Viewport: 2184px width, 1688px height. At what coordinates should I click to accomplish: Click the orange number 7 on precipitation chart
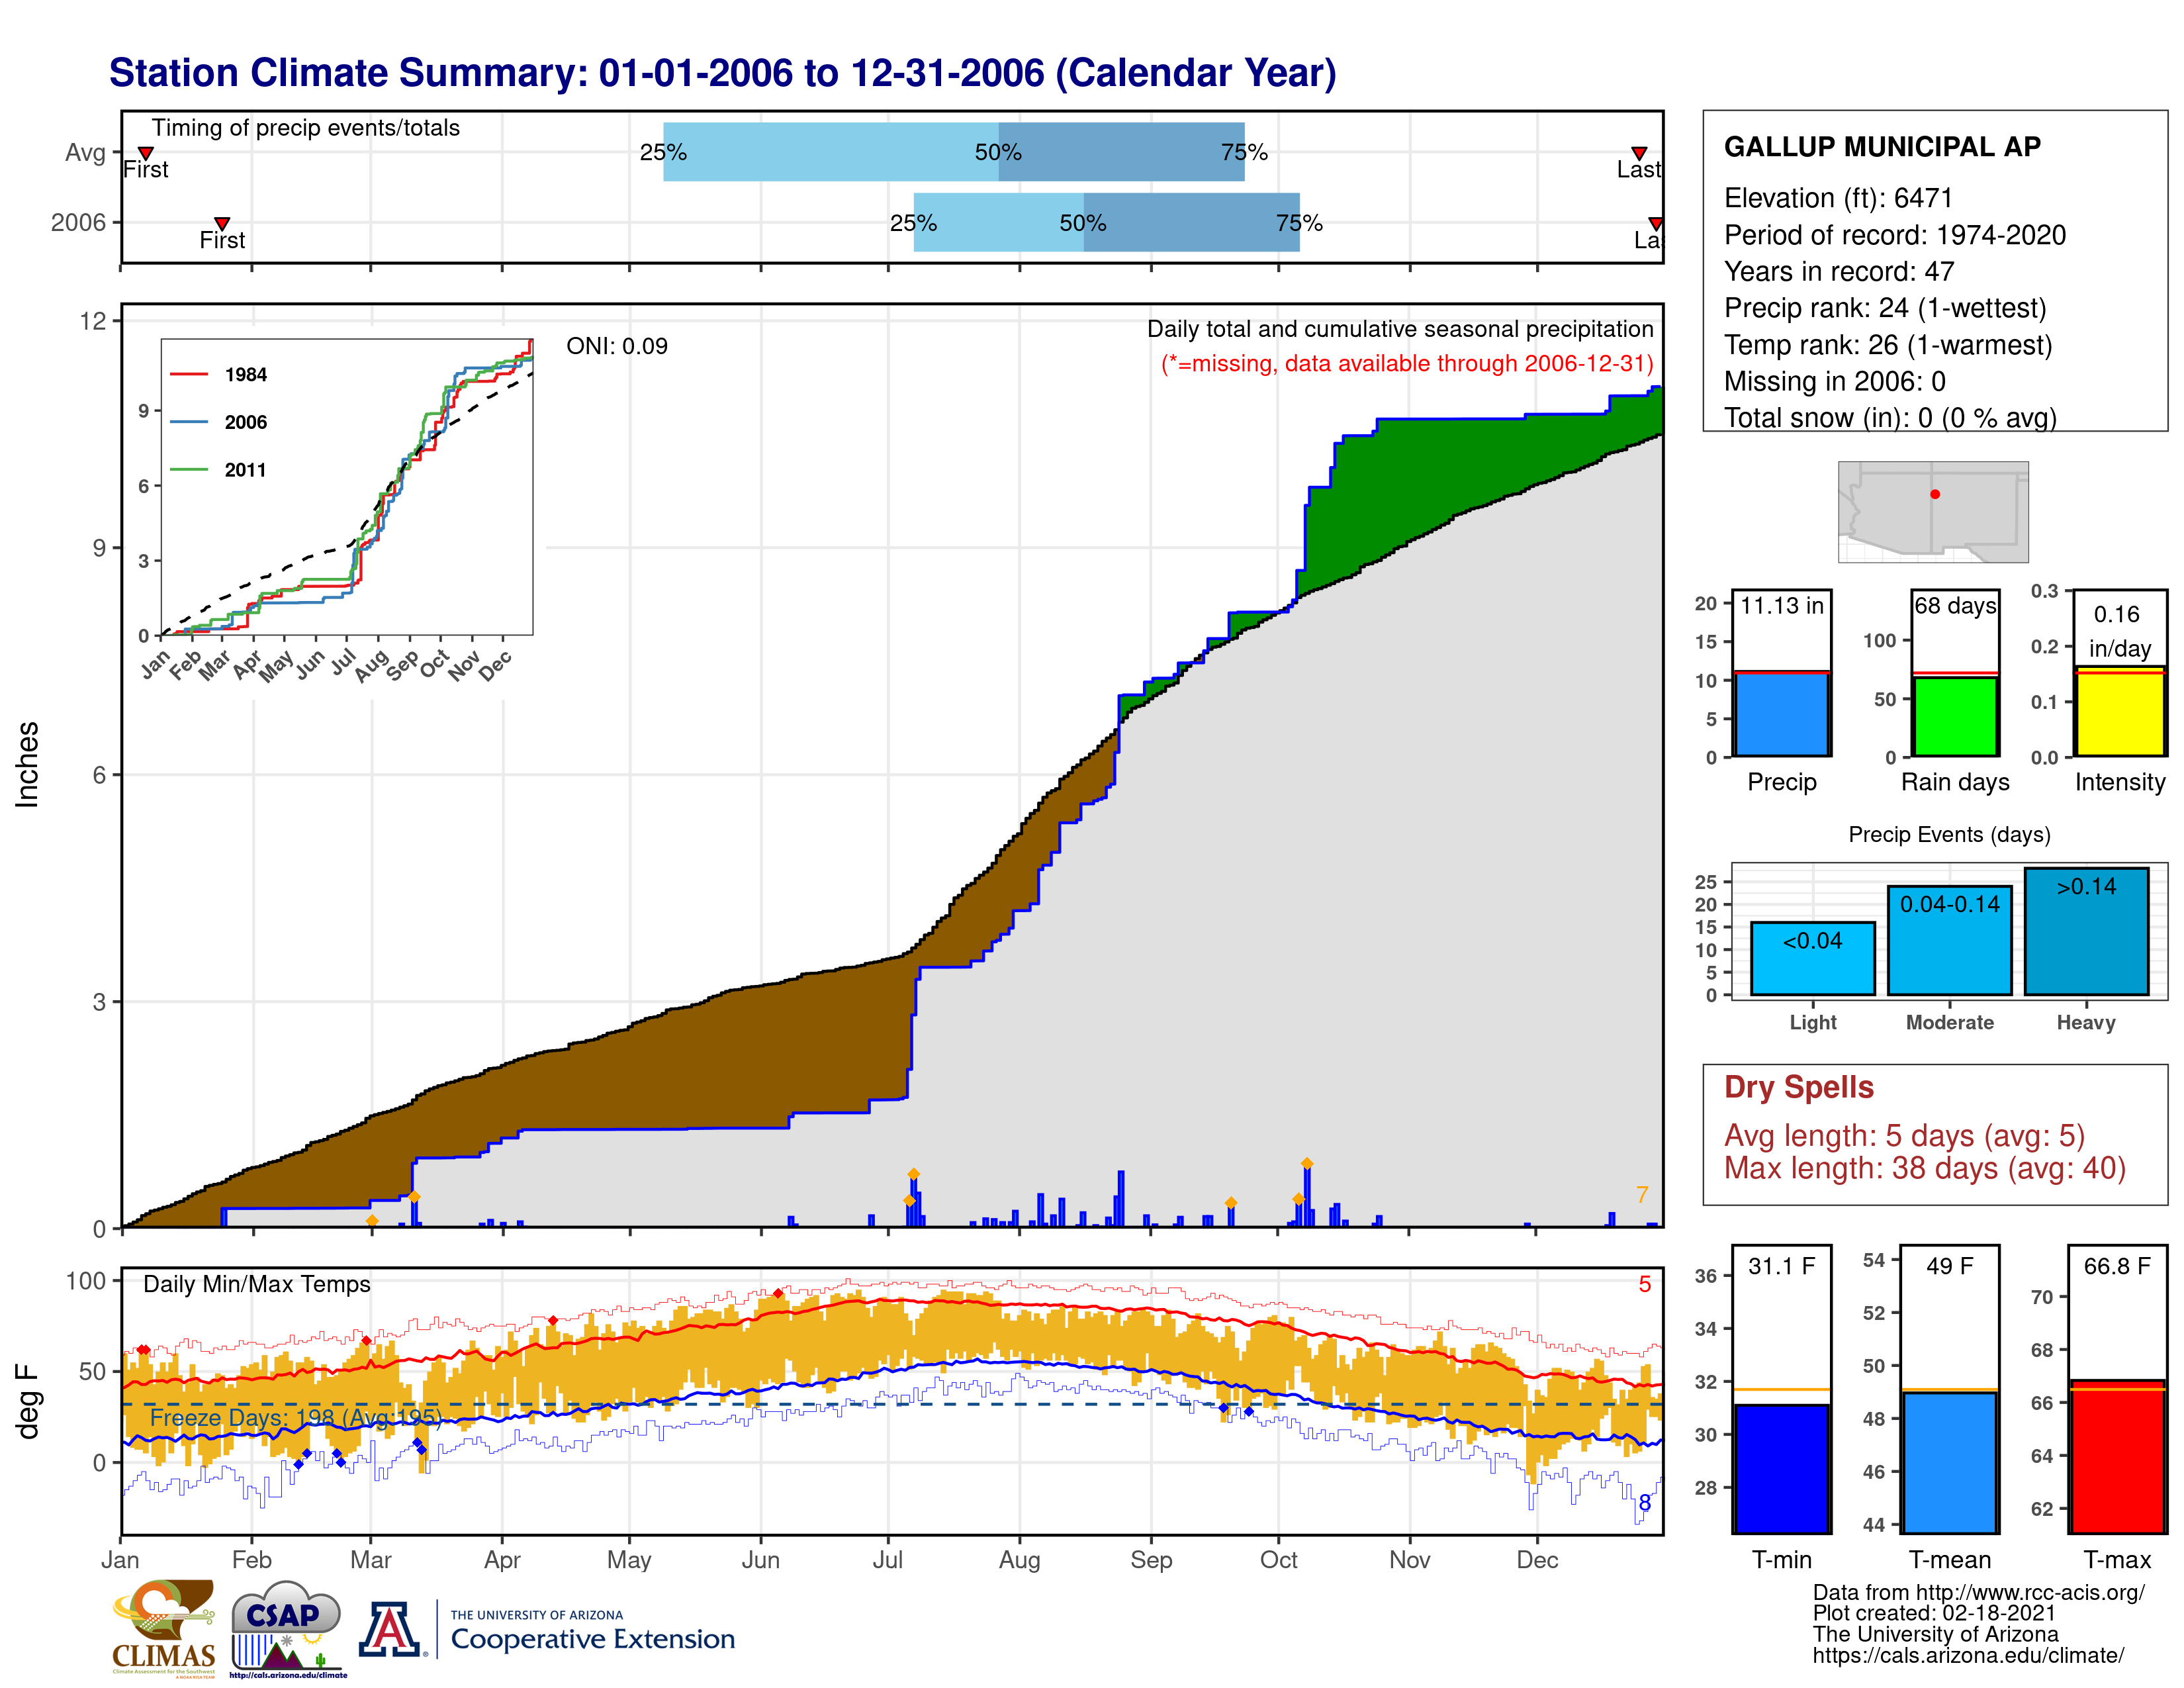(x=1642, y=1195)
